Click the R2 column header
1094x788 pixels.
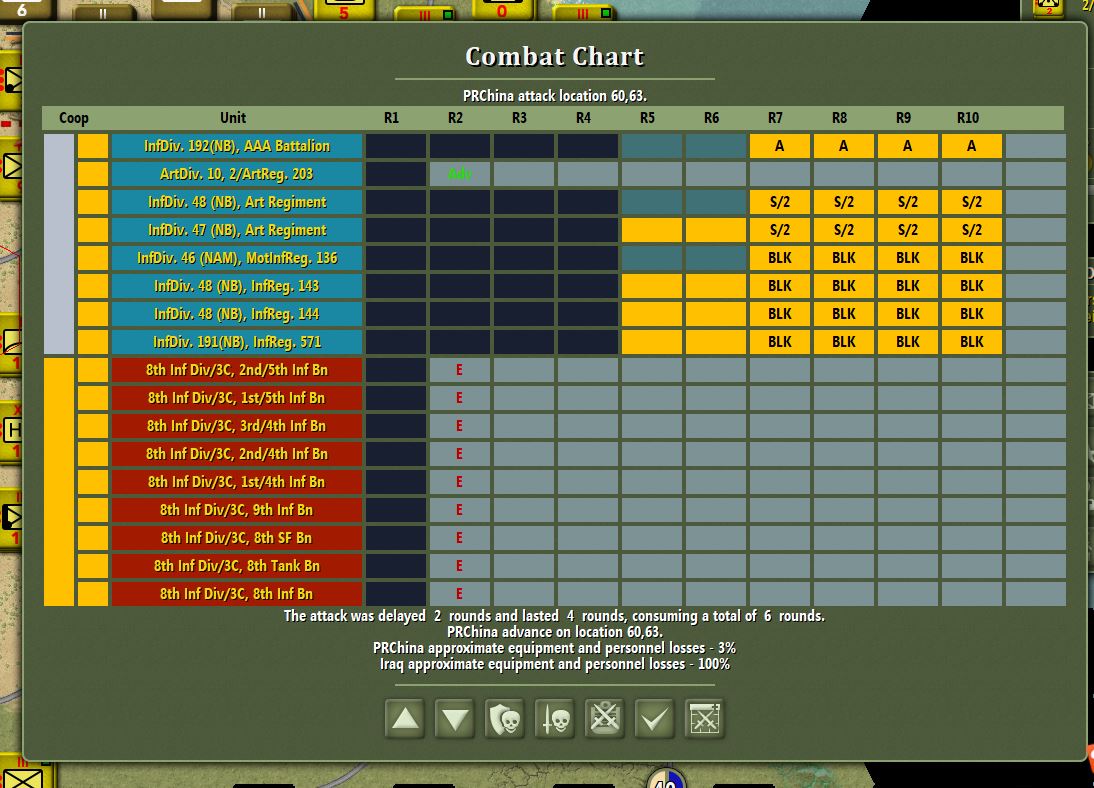456,118
